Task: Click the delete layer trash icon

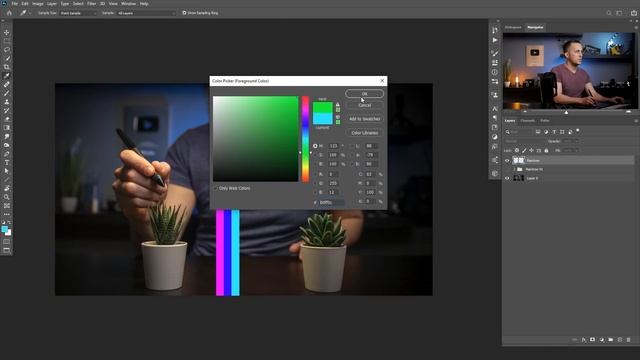Action: 629,340
